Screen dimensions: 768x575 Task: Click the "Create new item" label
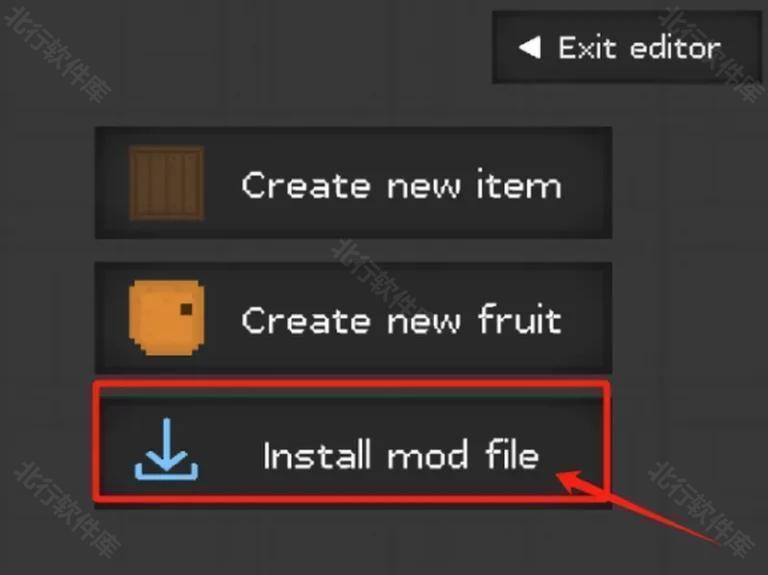(402, 185)
